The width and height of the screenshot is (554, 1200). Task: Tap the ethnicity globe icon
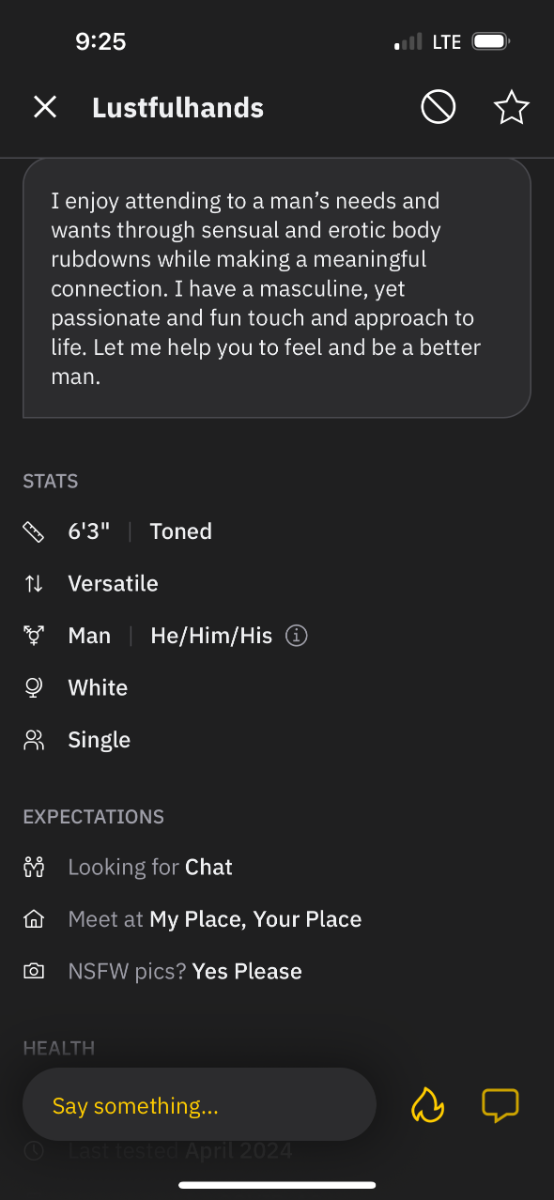point(34,688)
